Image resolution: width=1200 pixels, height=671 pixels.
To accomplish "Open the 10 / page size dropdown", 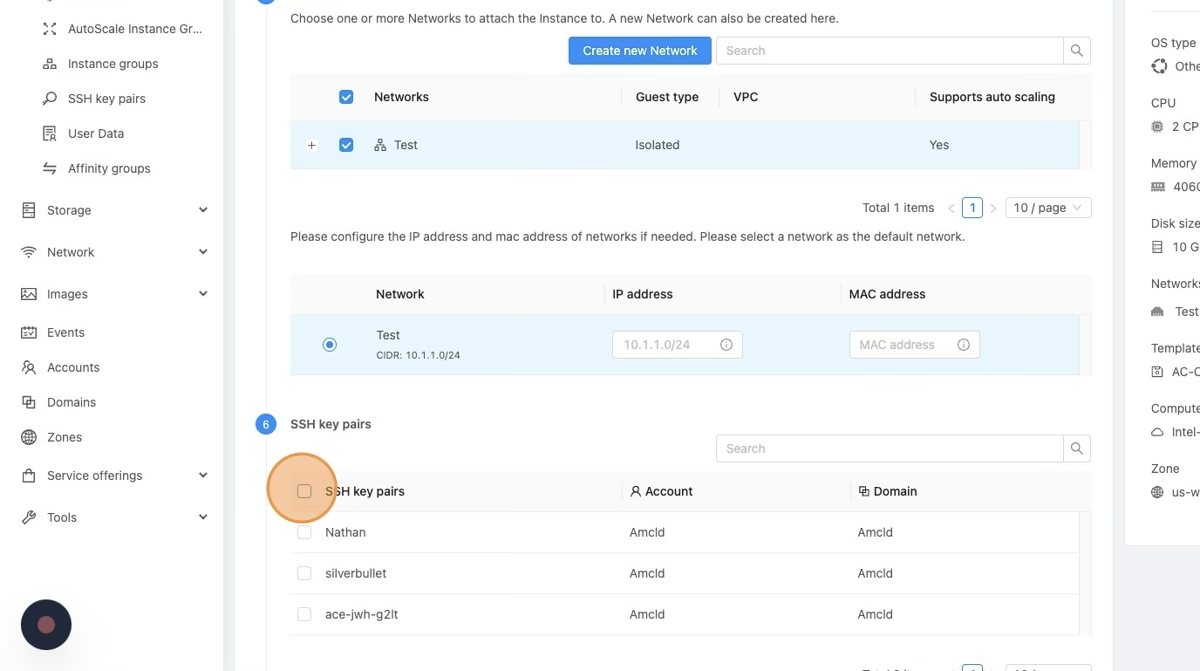I will [x=1047, y=208].
